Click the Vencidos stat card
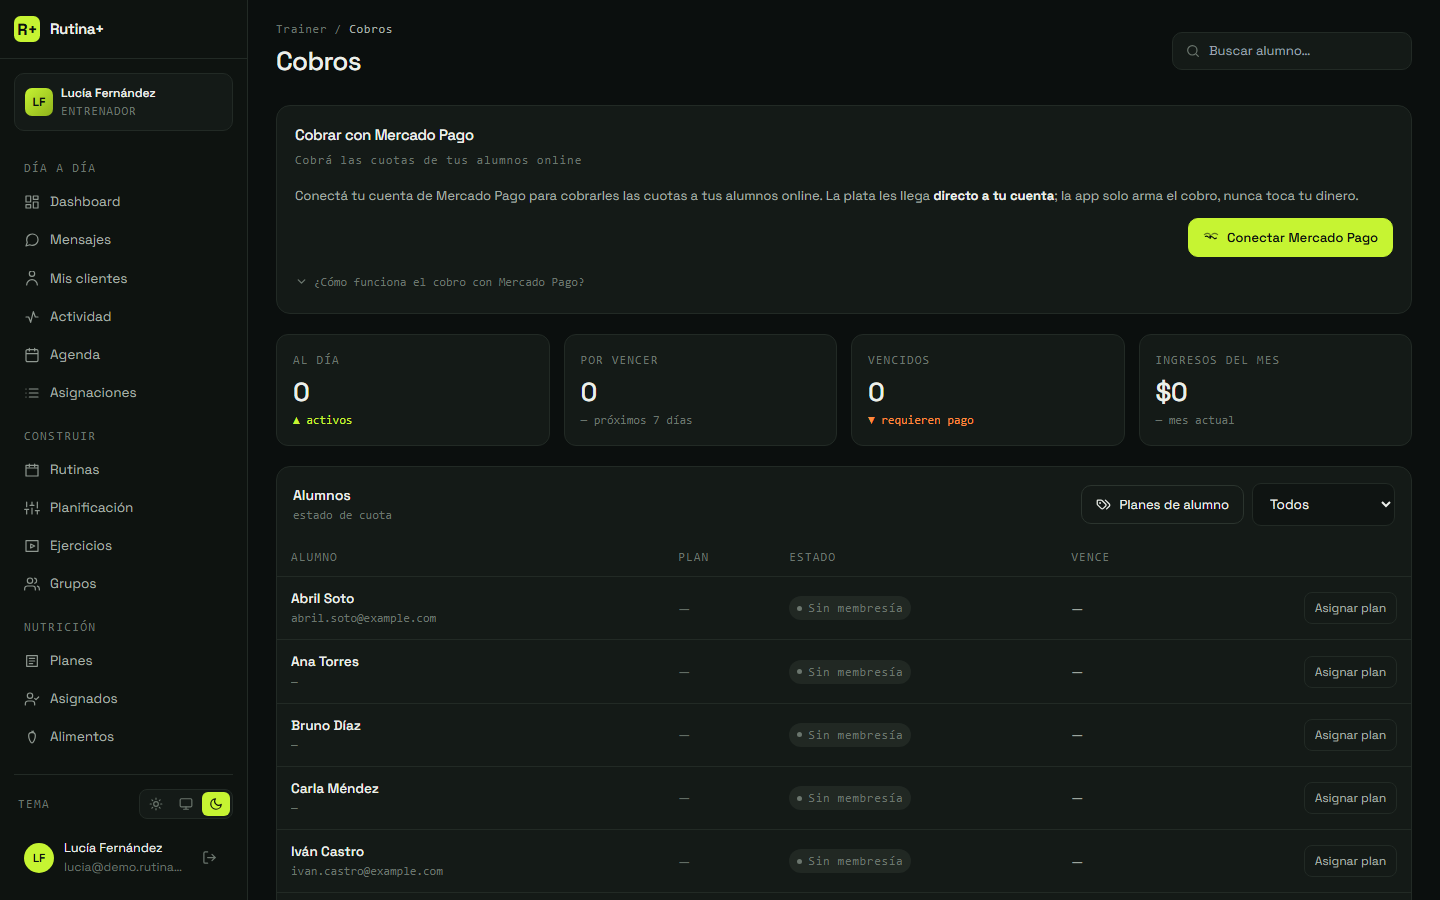The width and height of the screenshot is (1440, 900). point(988,390)
